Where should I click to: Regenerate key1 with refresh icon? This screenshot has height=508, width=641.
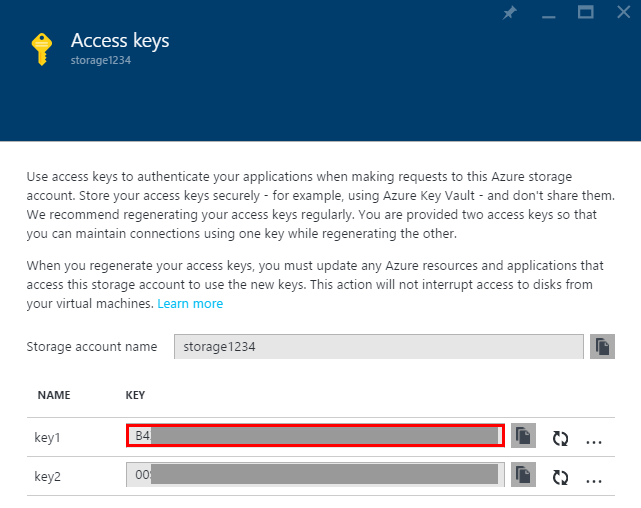click(x=560, y=439)
